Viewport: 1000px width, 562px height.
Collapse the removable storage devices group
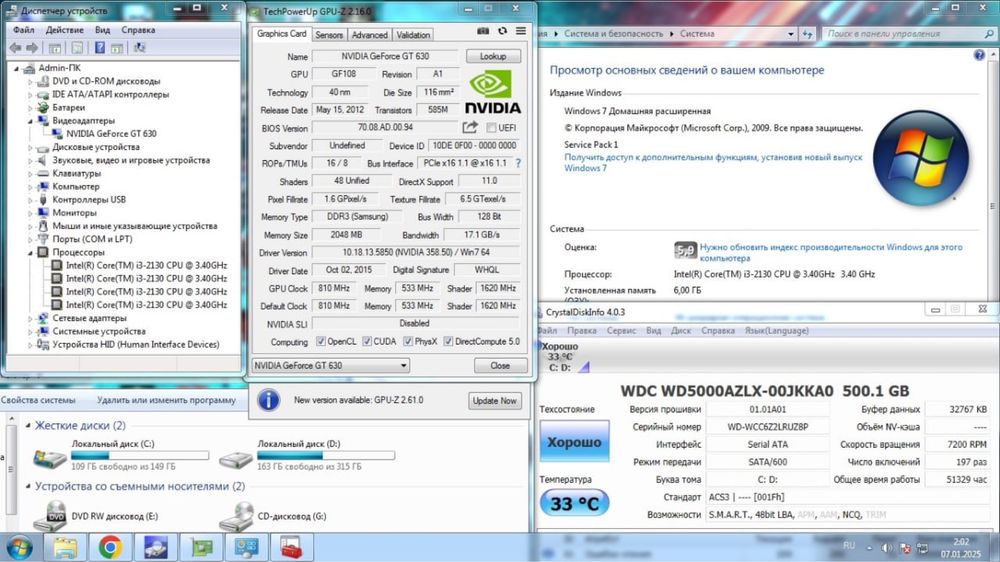[27, 486]
